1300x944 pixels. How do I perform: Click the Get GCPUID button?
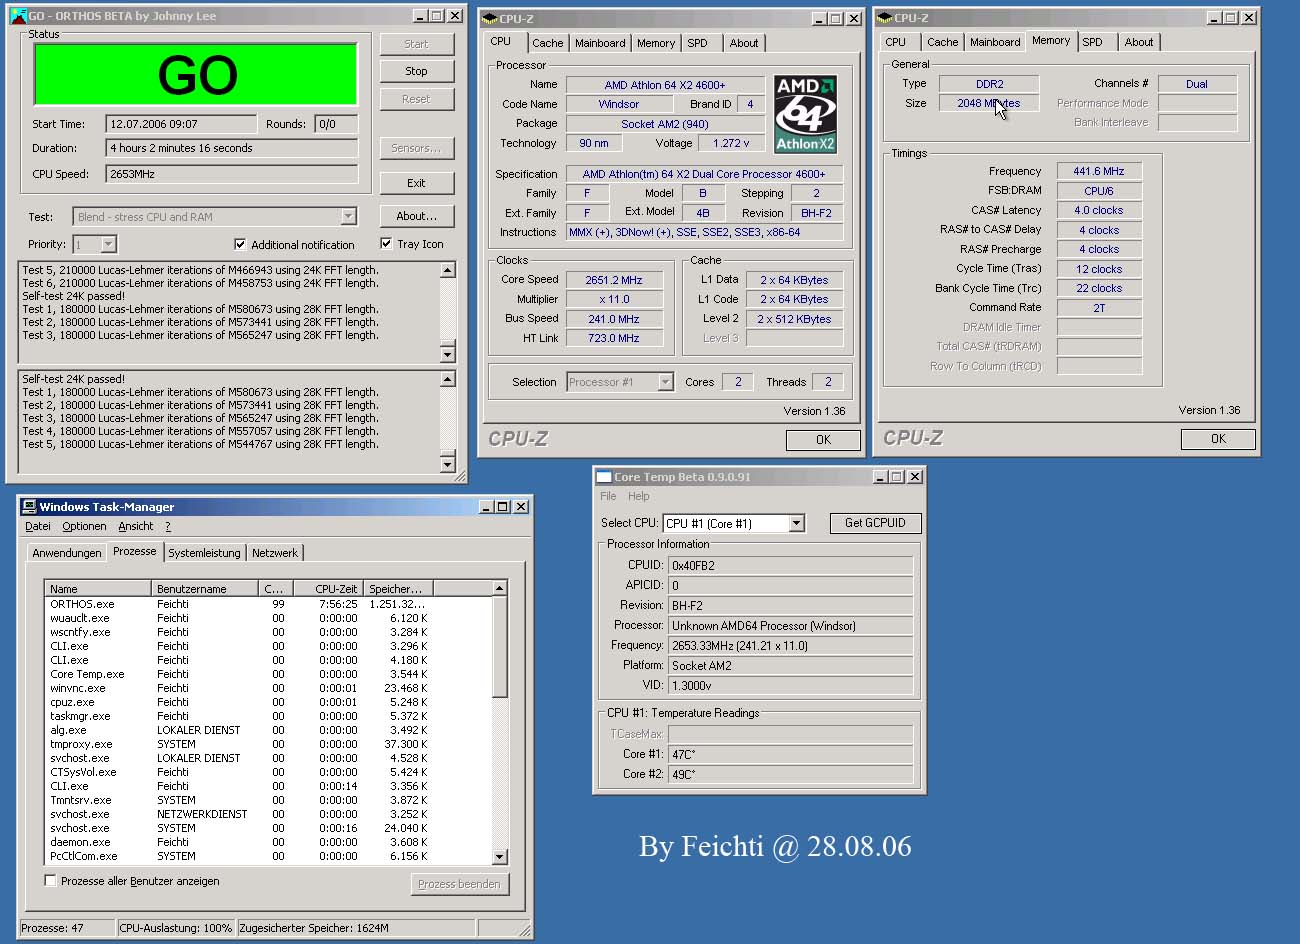coord(875,523)
